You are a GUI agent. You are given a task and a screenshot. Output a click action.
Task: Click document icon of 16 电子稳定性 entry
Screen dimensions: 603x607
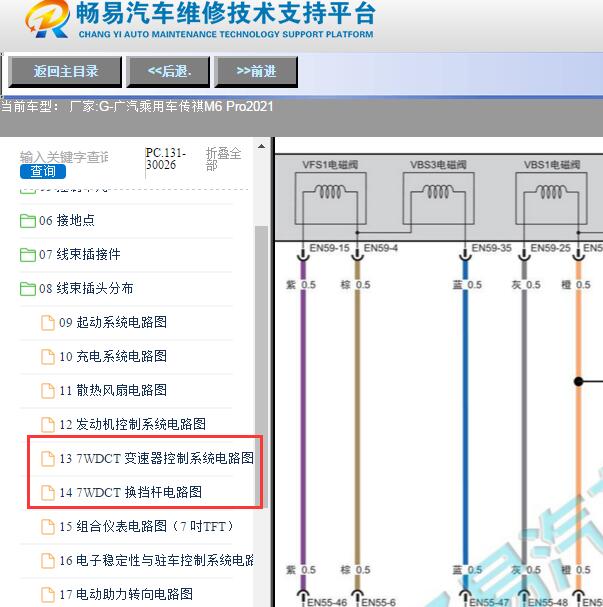pyautogui.click(x=48, y=561)
